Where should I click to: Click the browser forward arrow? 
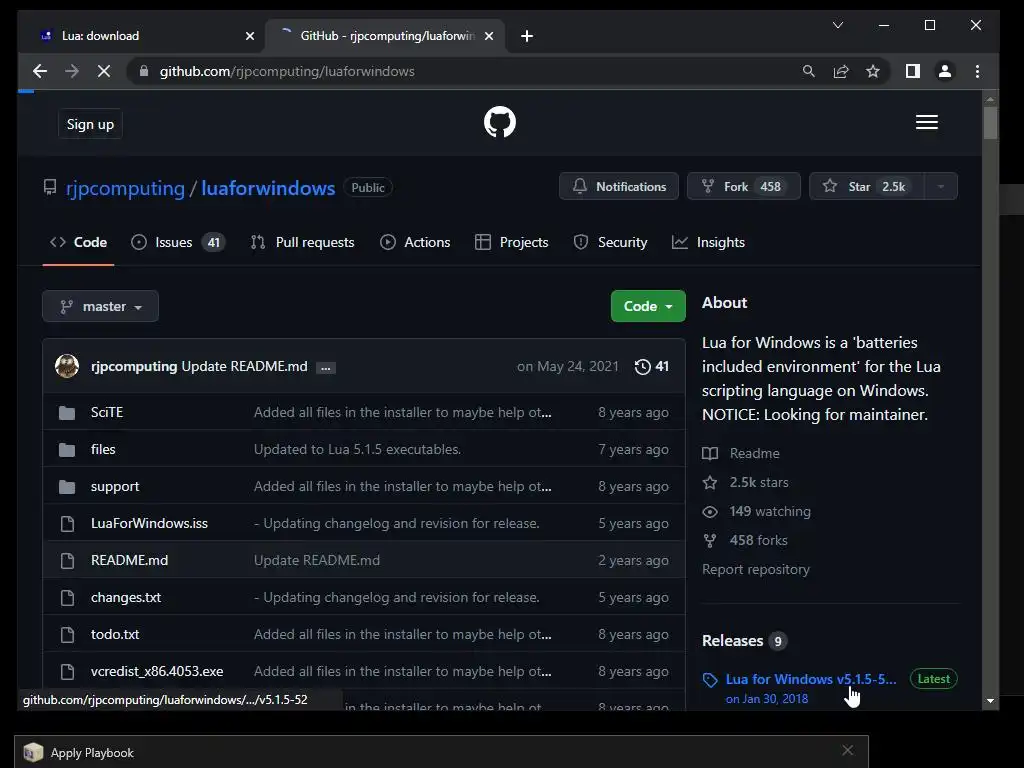[x=72, y=71]
